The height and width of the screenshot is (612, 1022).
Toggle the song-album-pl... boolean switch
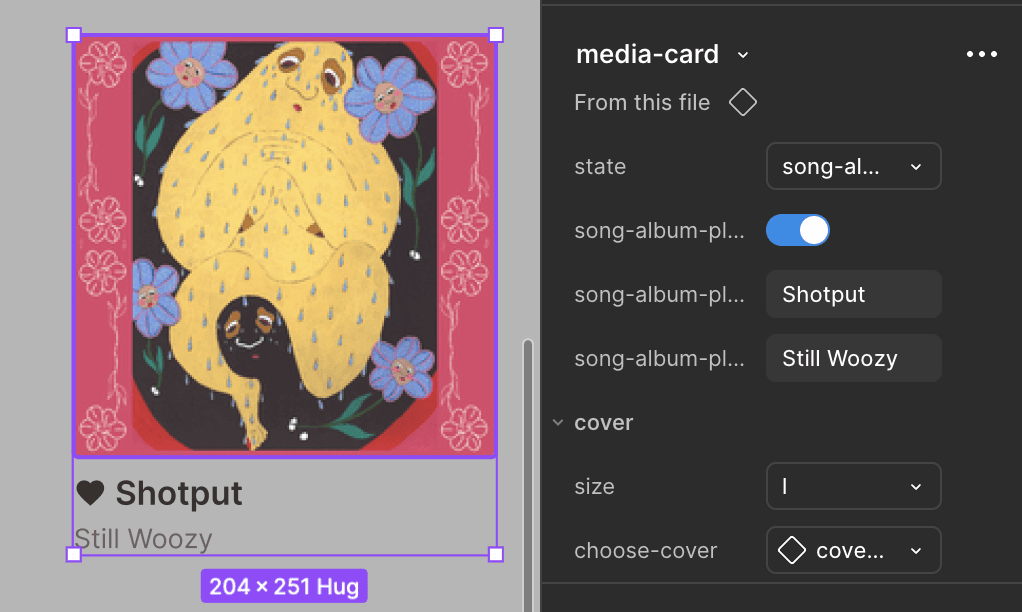(x=798, y=230)
